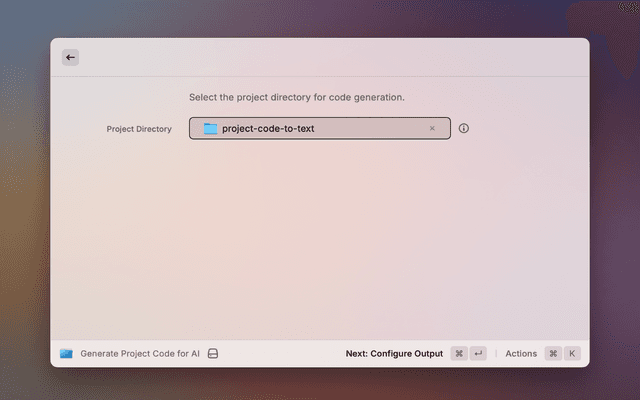Go back using the left arrow button
Image resolution: width=640 pixels, height=400 pixels.
[x=70, y=58]
